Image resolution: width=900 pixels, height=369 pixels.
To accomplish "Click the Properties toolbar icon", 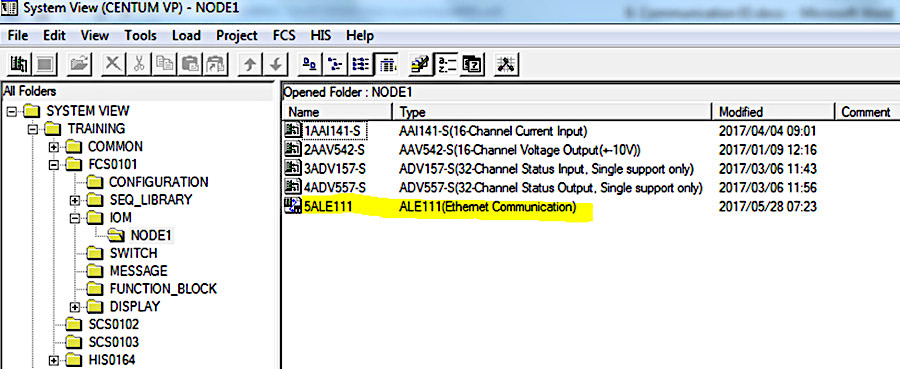I will click(420, 64).
